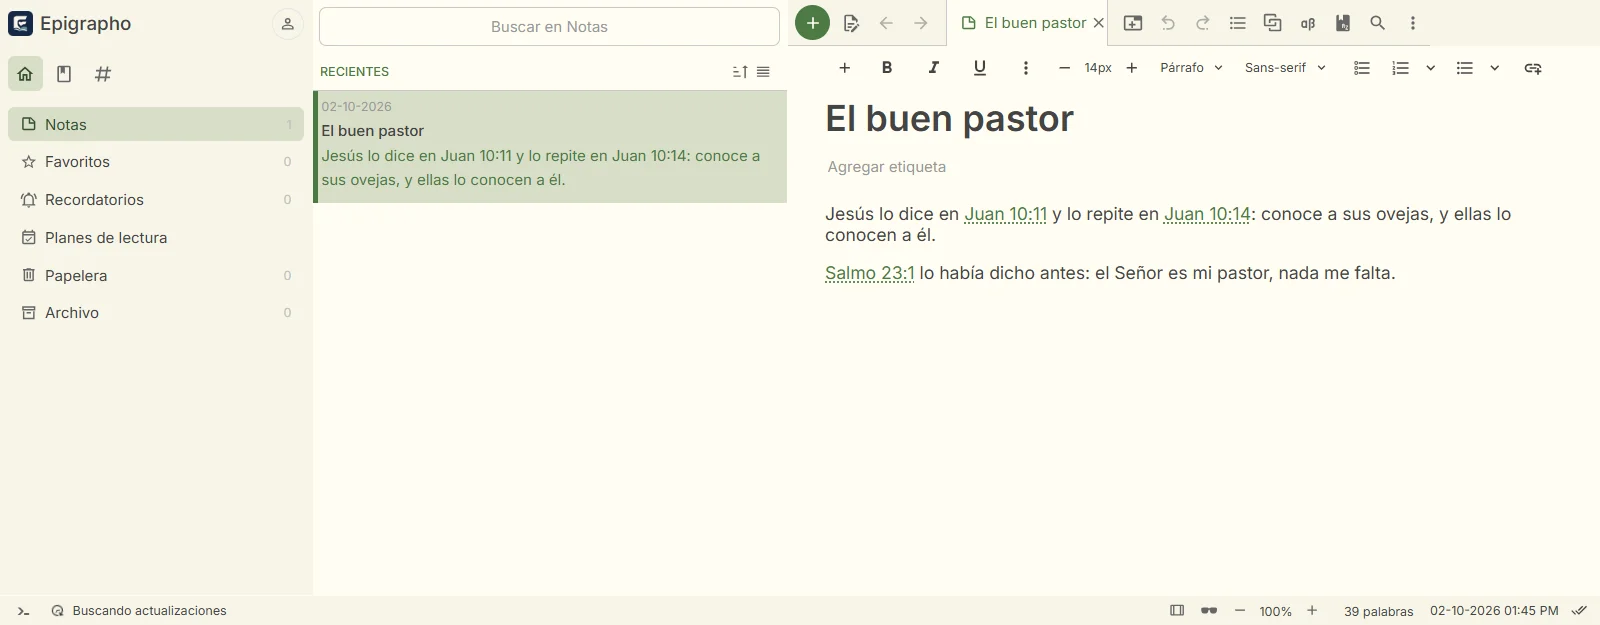Open the notebooks bookmark icon
Viewport: 1600px width, 625px height.
pos(64,74)
